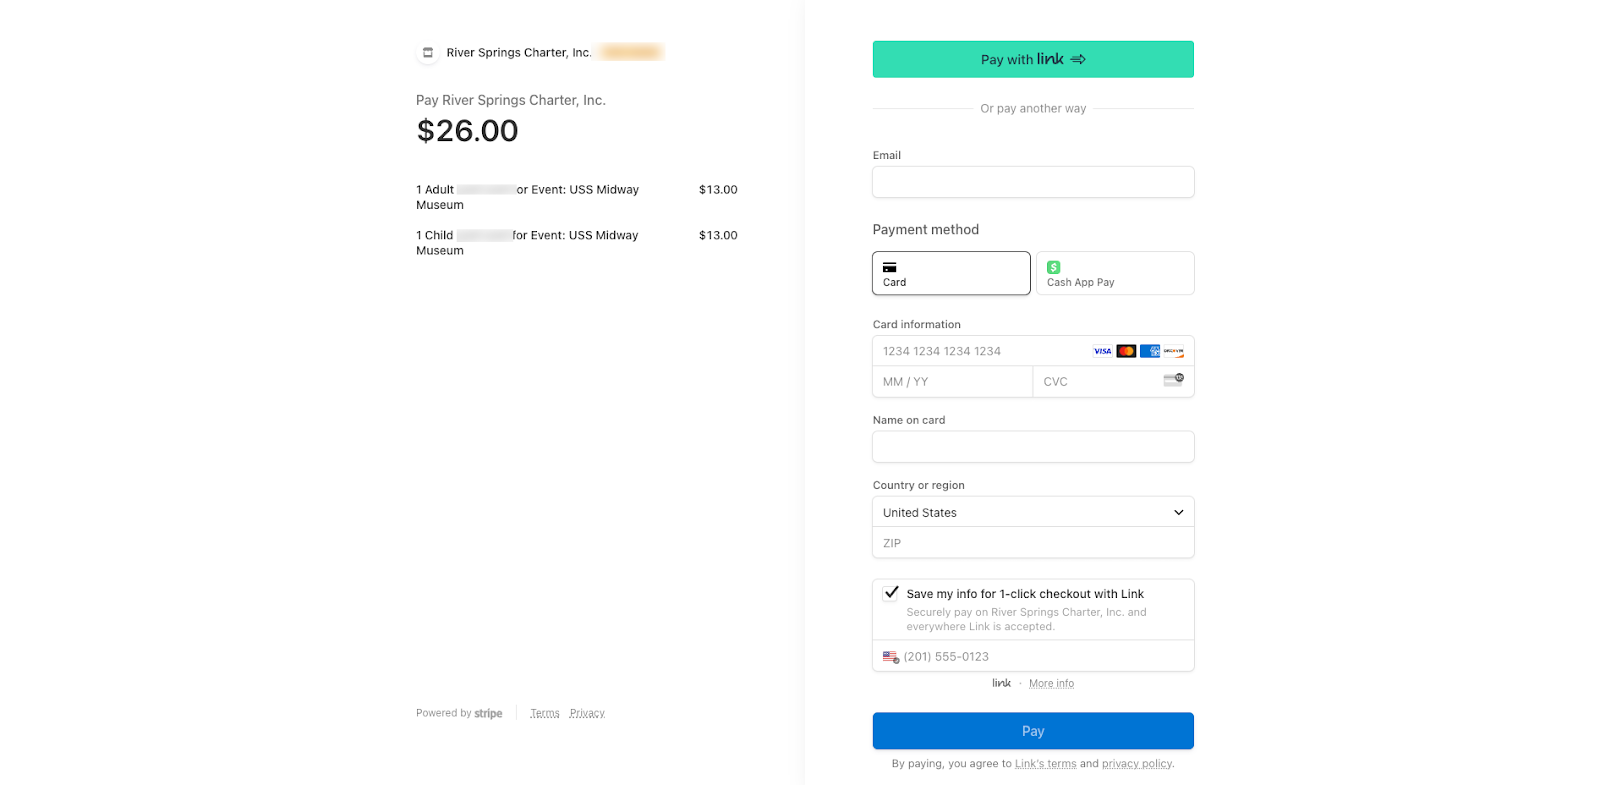Open the More info link

[1051, 684]
